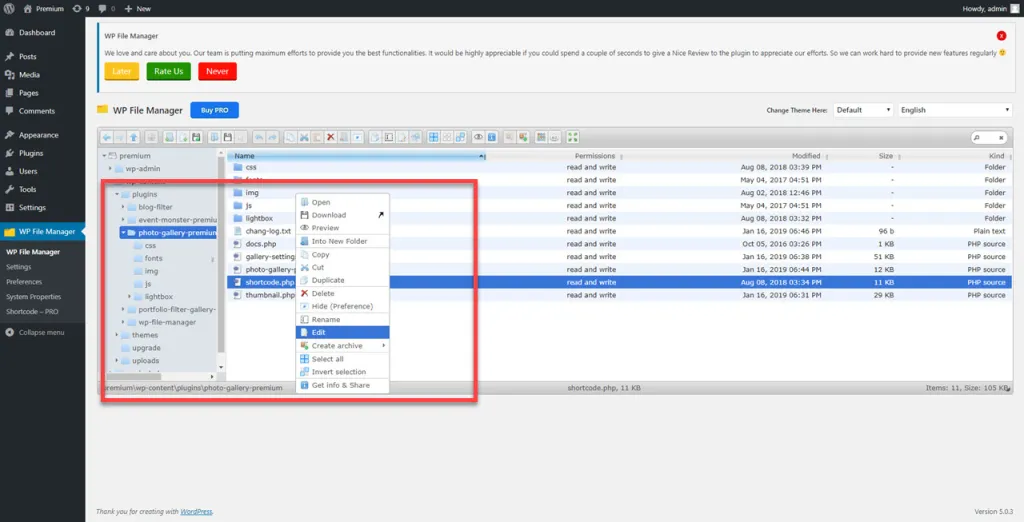Collapse the plugins tree folder arrow
Viewport: 1024px width, 522px height.
click(x=117, y=195)
